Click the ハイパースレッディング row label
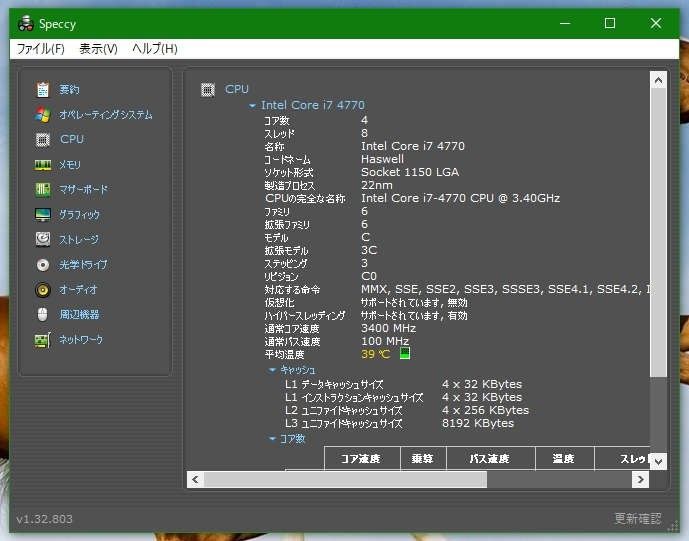689x541 pixels. pos(305,316)
